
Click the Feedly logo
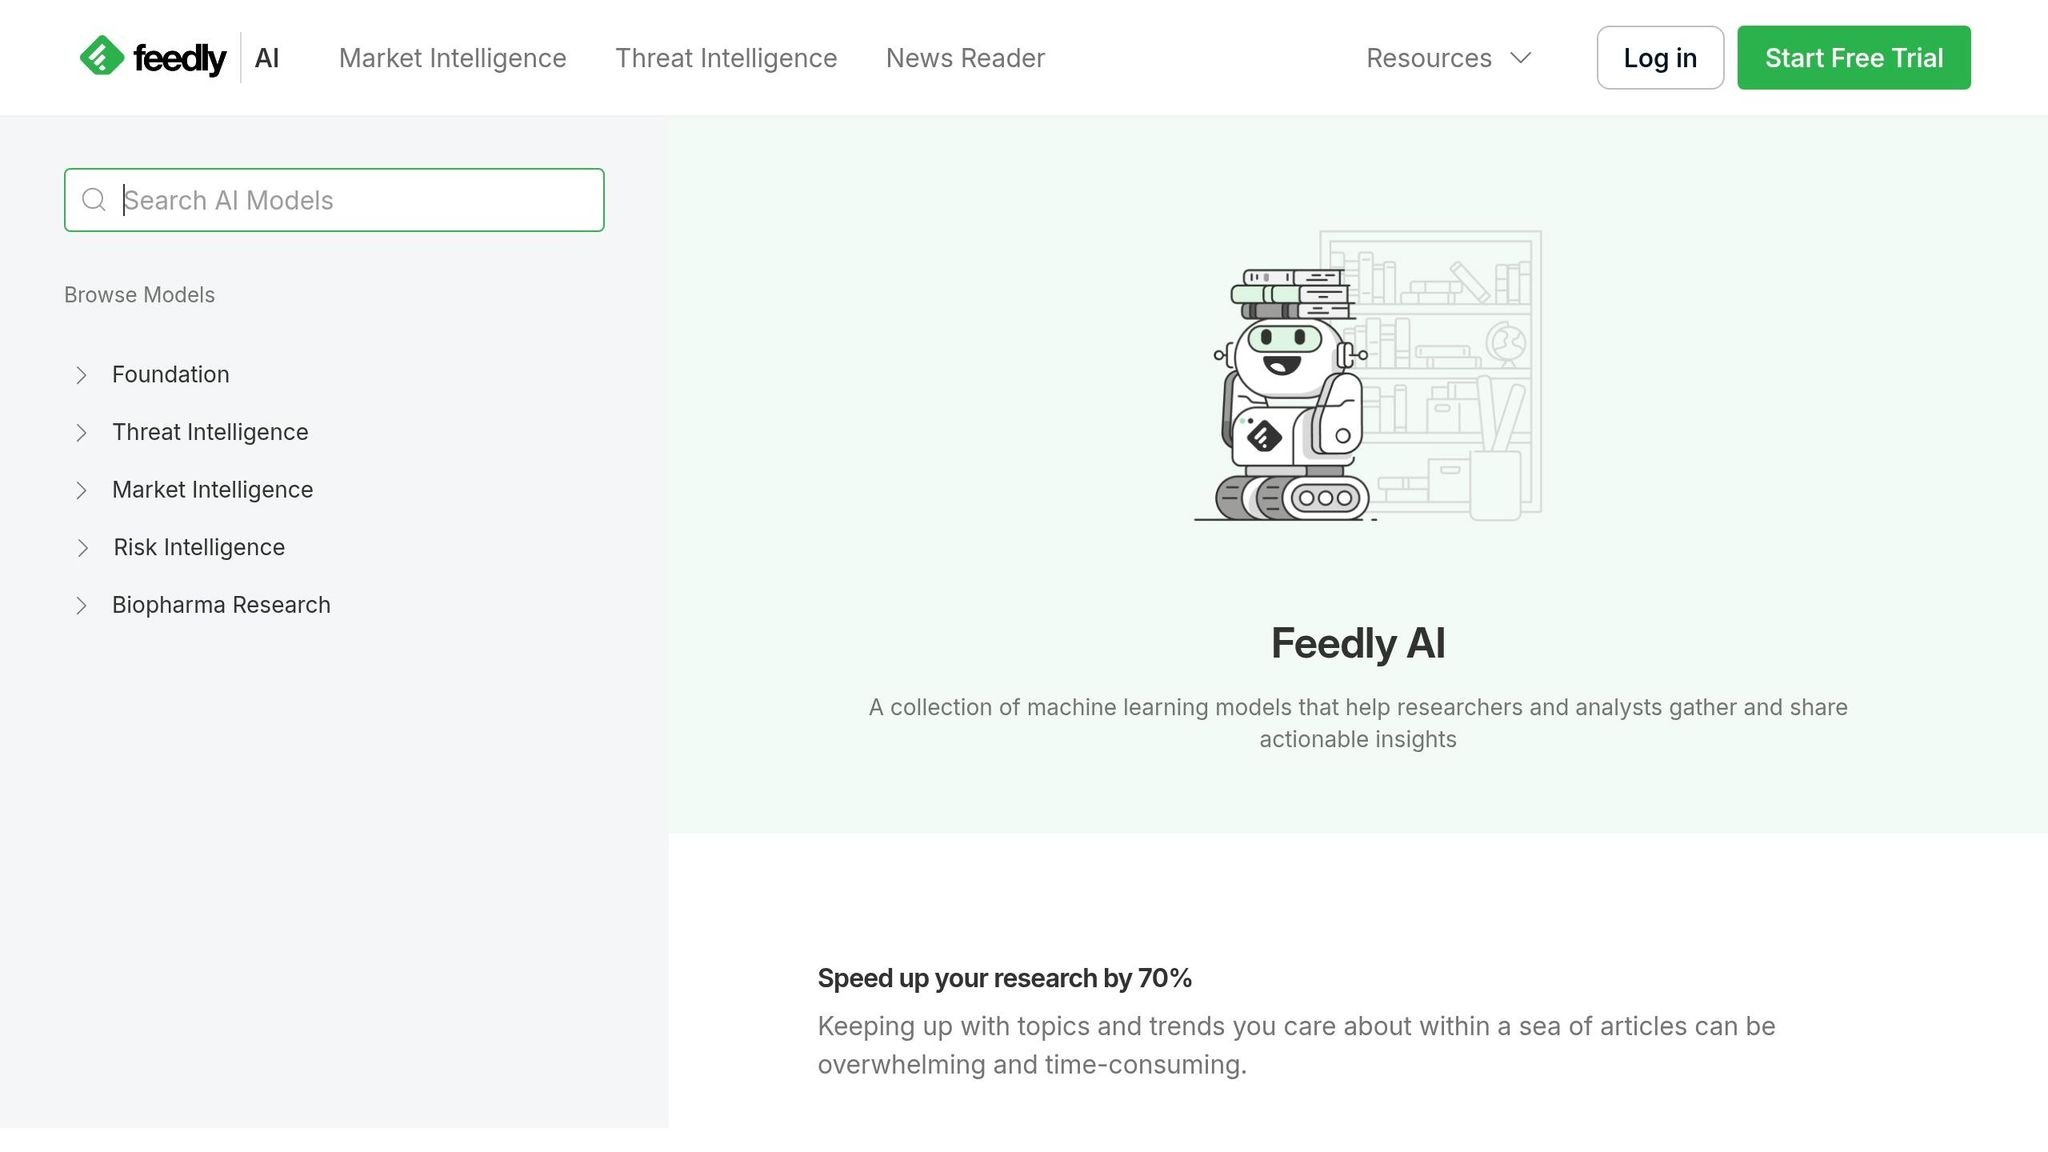[x=152, y=57]
